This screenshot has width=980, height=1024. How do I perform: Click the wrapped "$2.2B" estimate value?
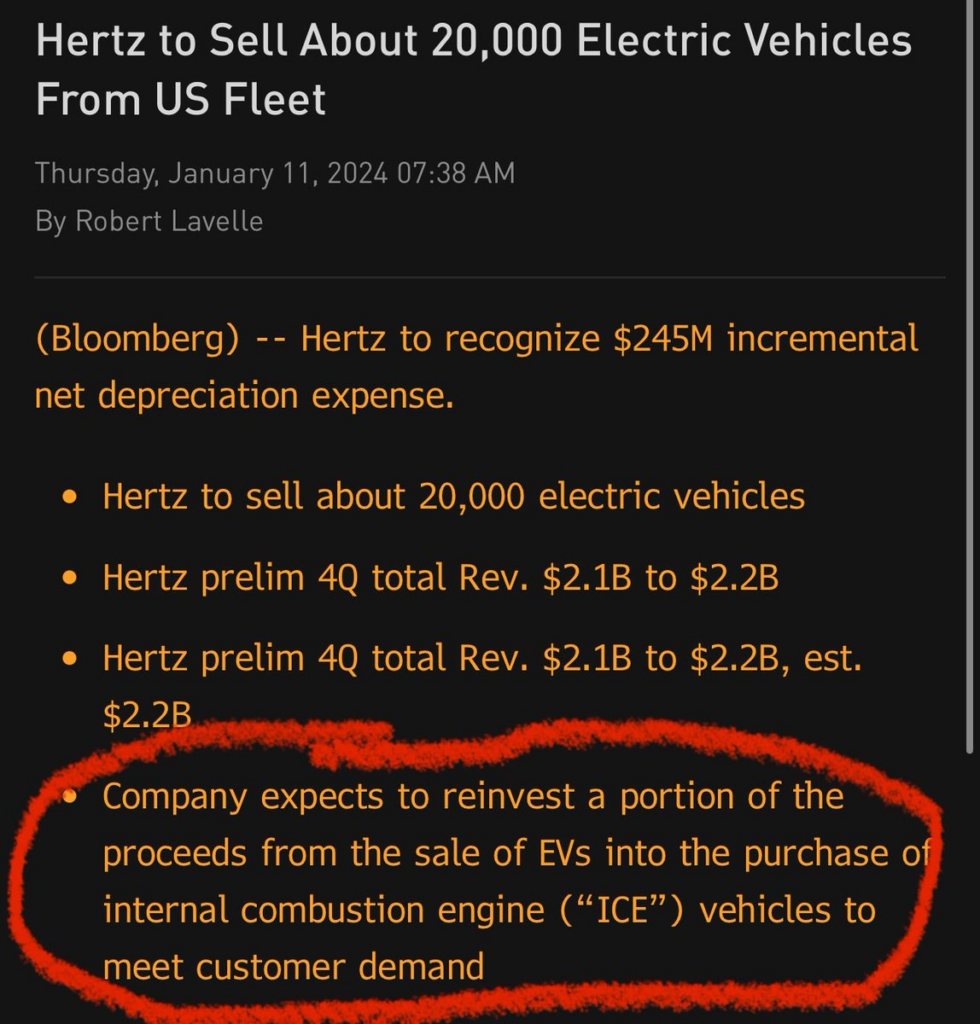click(146, 714)
